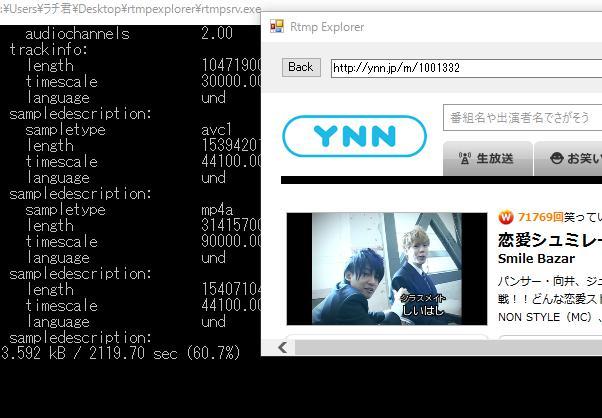Click the rtmpsrv.exe console title bar

pos(130,9)
